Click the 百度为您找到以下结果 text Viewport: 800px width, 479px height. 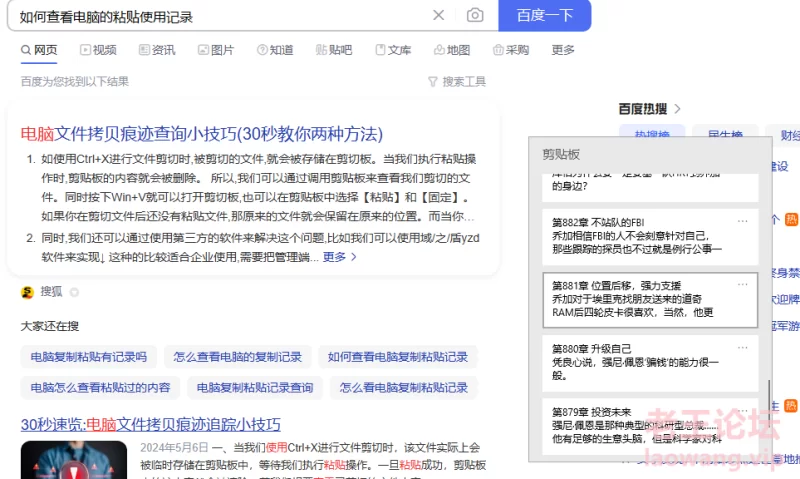[74, 82]
